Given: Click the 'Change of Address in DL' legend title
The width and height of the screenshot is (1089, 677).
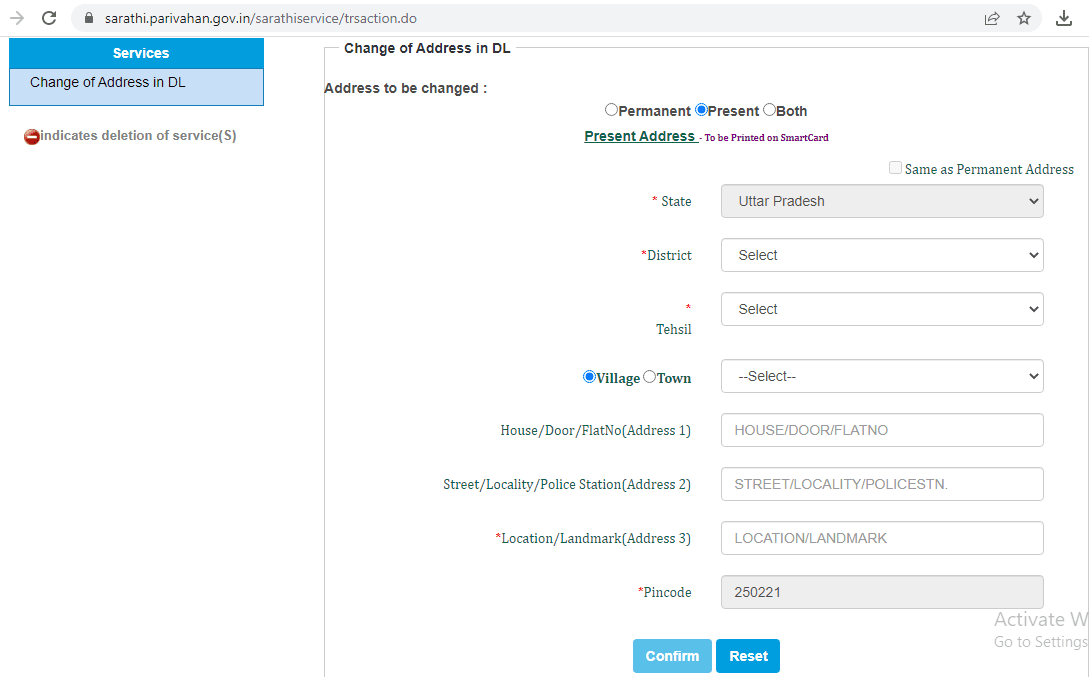Looking at the screenshot, I should [x=427, y=48].
